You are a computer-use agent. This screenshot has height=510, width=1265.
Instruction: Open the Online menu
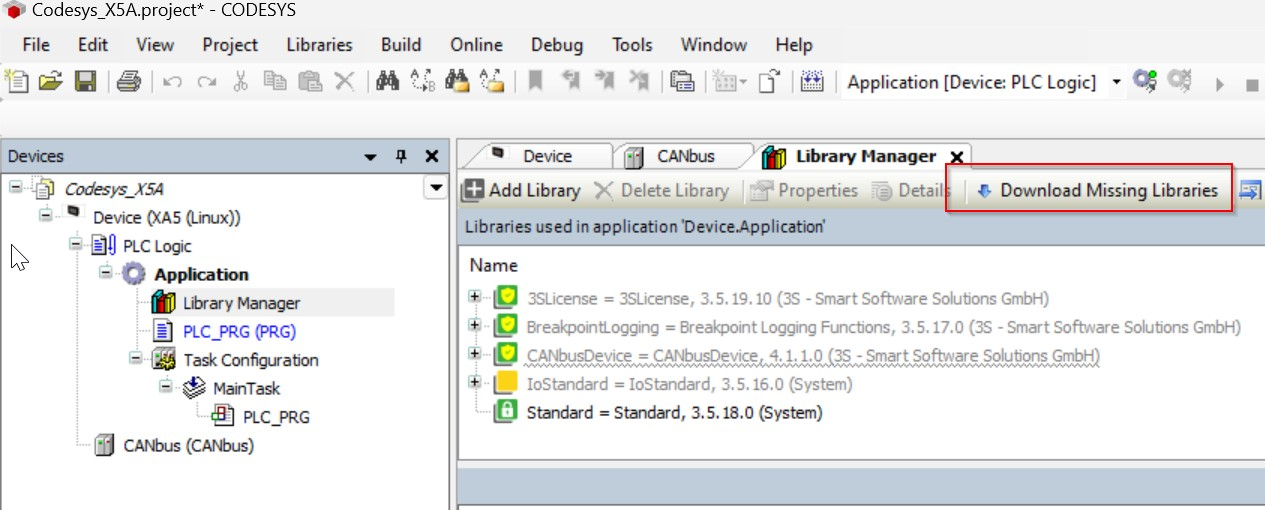click(x=476, y=45)
